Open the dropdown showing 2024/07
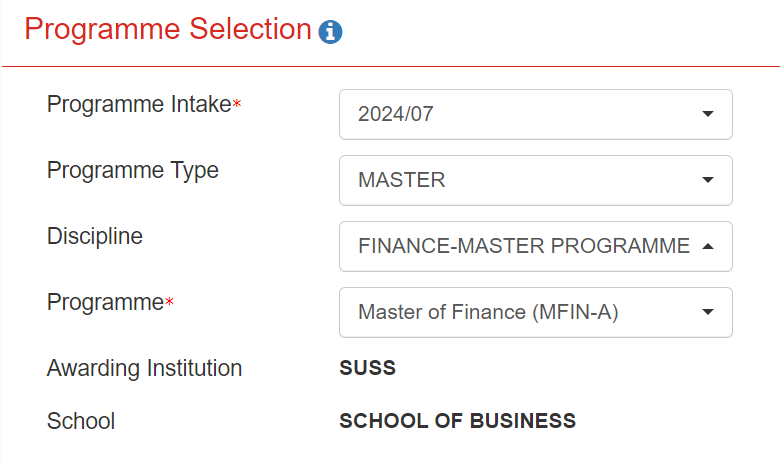 coord(536,114)
